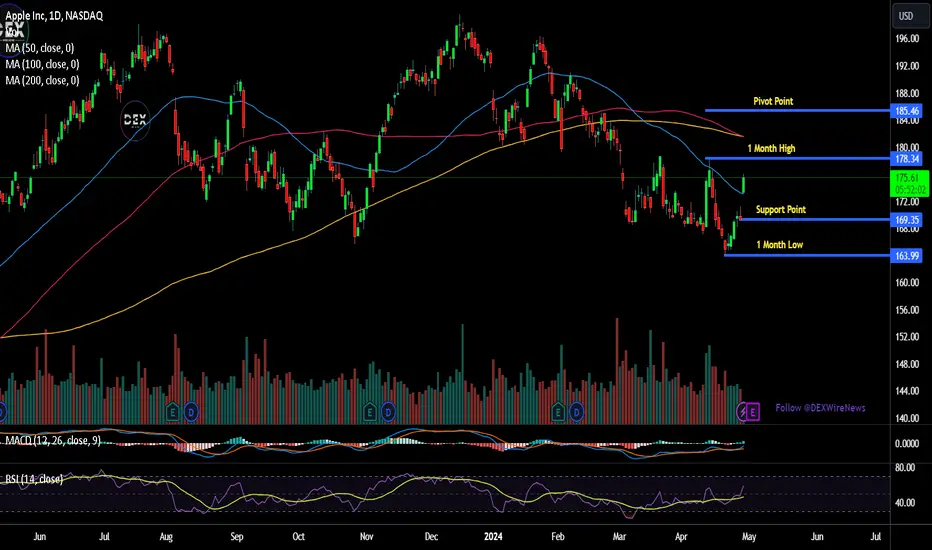Image resolution: width=932 pixels, height=550 pixels.
Task: Select the MA (100, close, 0) legend
Action: click(x=42, y=64)
